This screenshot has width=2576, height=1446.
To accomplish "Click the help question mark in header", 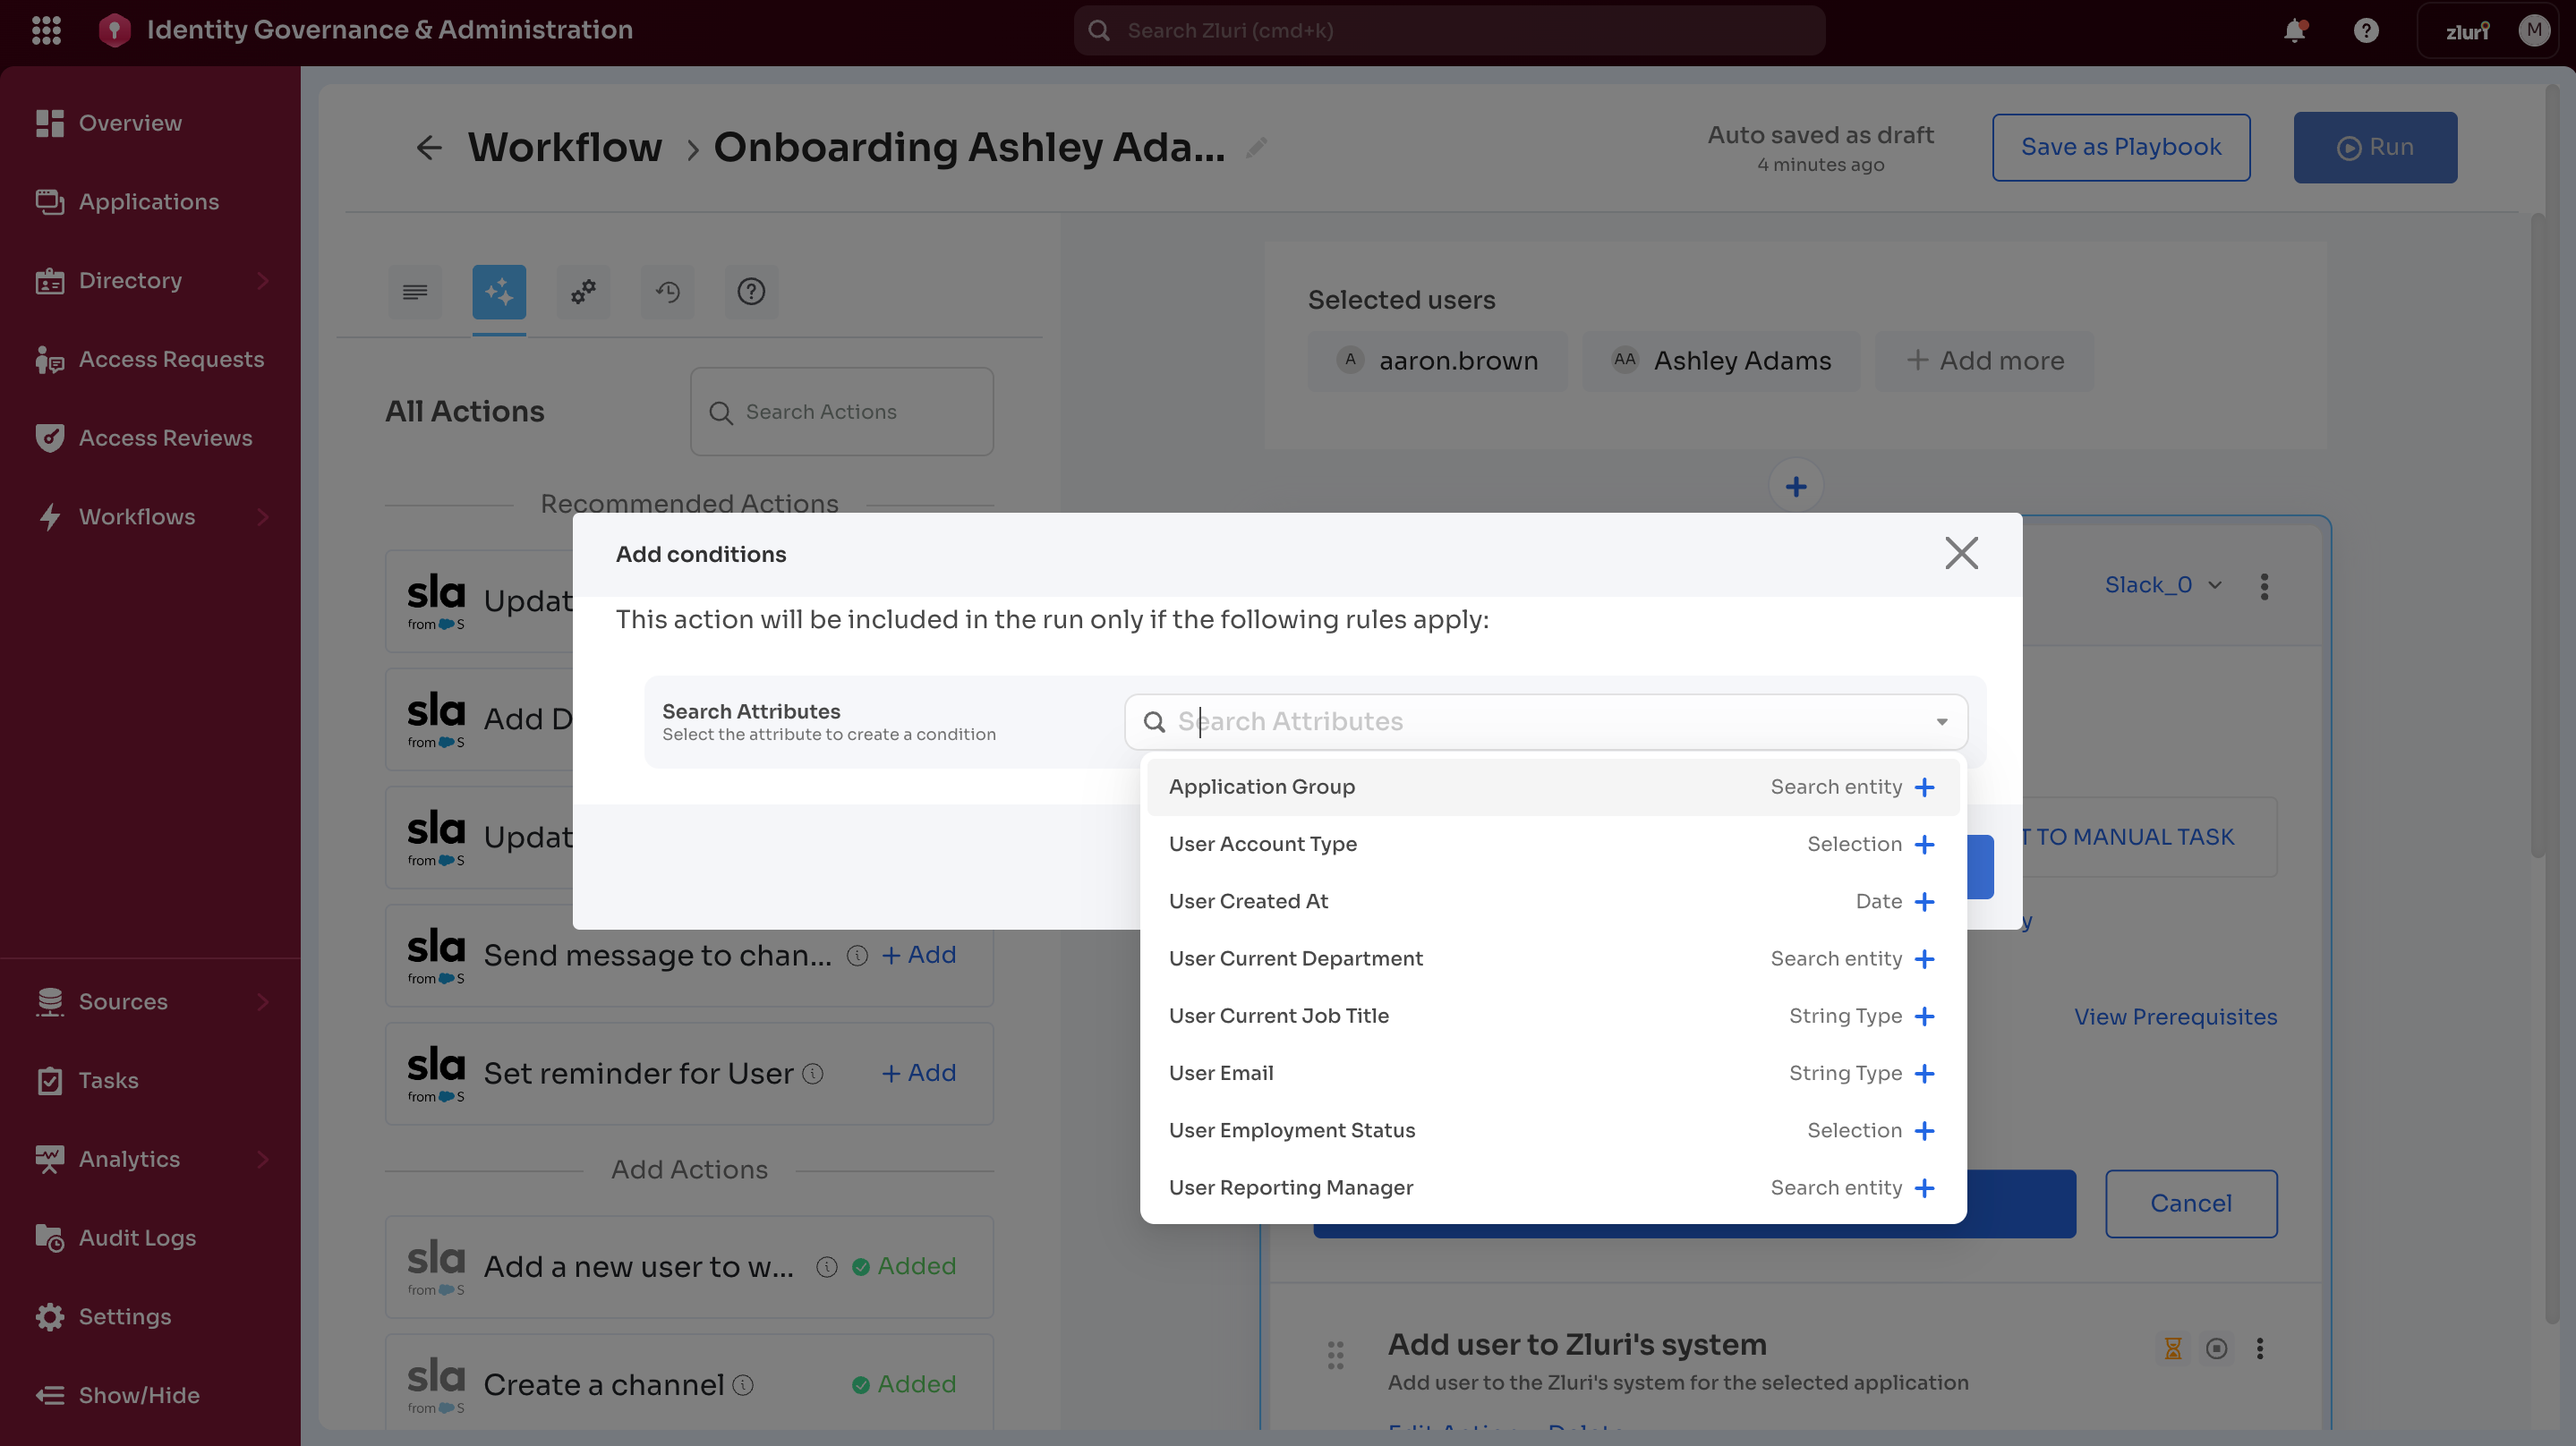I will click(2365, 31).
